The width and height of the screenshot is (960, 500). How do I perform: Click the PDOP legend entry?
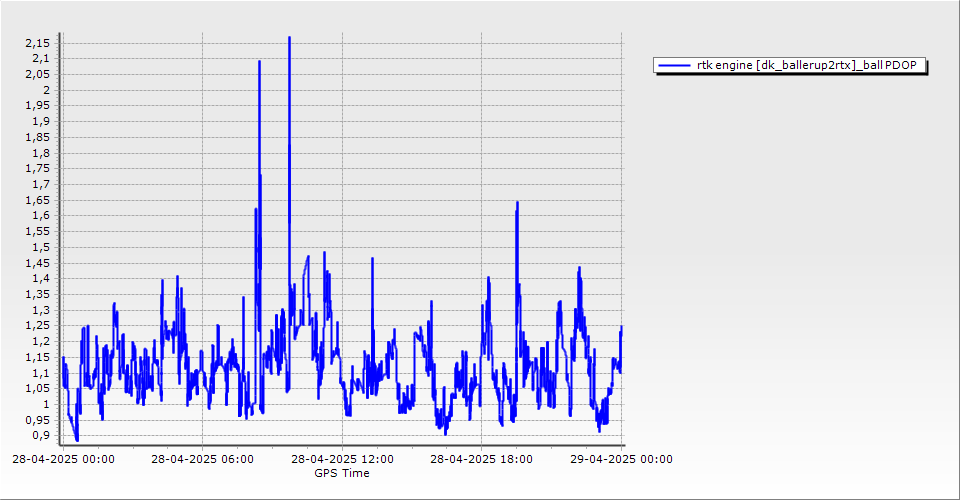(x=790, y=65)
